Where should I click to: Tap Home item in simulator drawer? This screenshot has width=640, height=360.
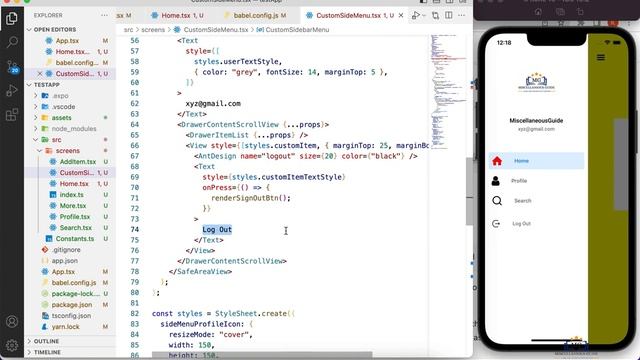coord(536,161)
